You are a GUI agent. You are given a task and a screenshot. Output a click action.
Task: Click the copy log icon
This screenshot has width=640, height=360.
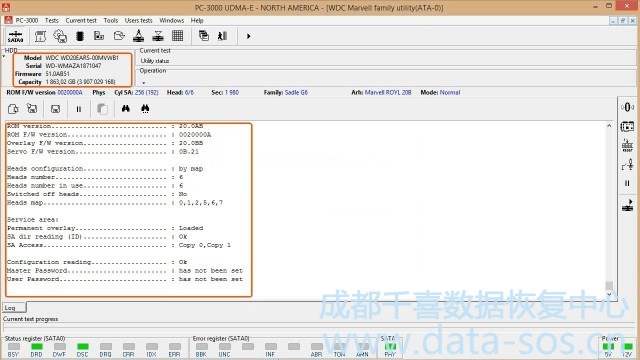[102, 109]
